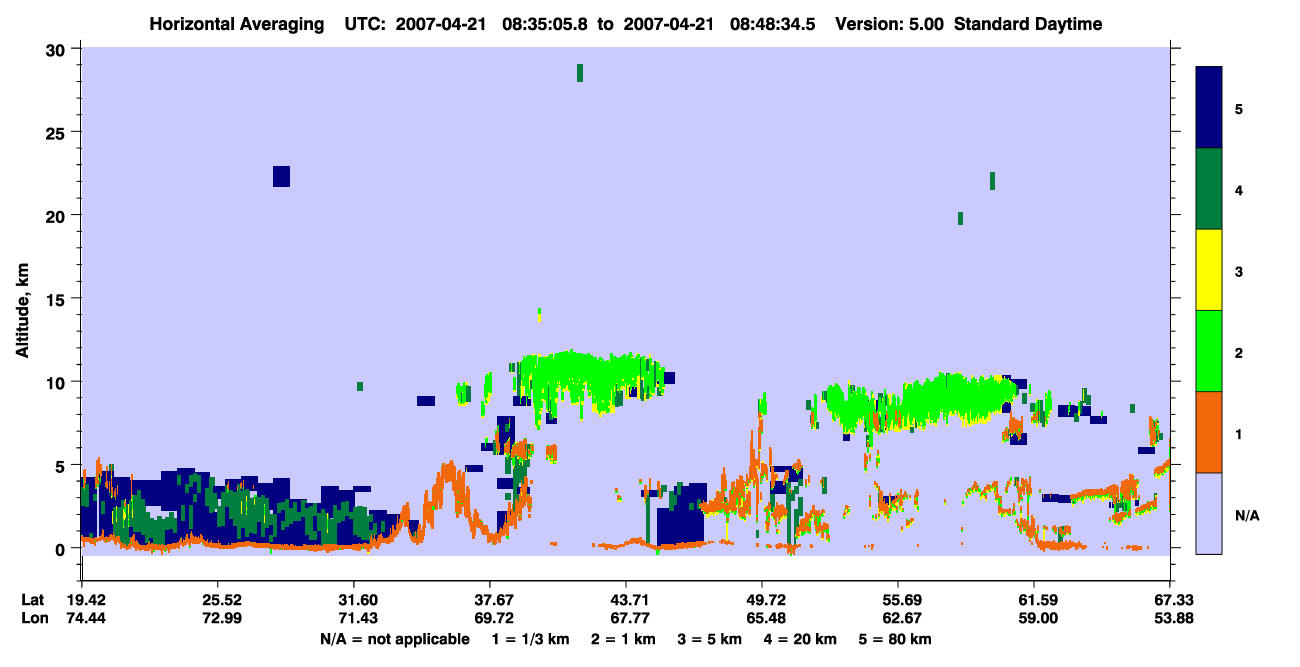Click the dark green color bar segment 4
This screenshot has width=1300, height=667.
(1209, 189)
